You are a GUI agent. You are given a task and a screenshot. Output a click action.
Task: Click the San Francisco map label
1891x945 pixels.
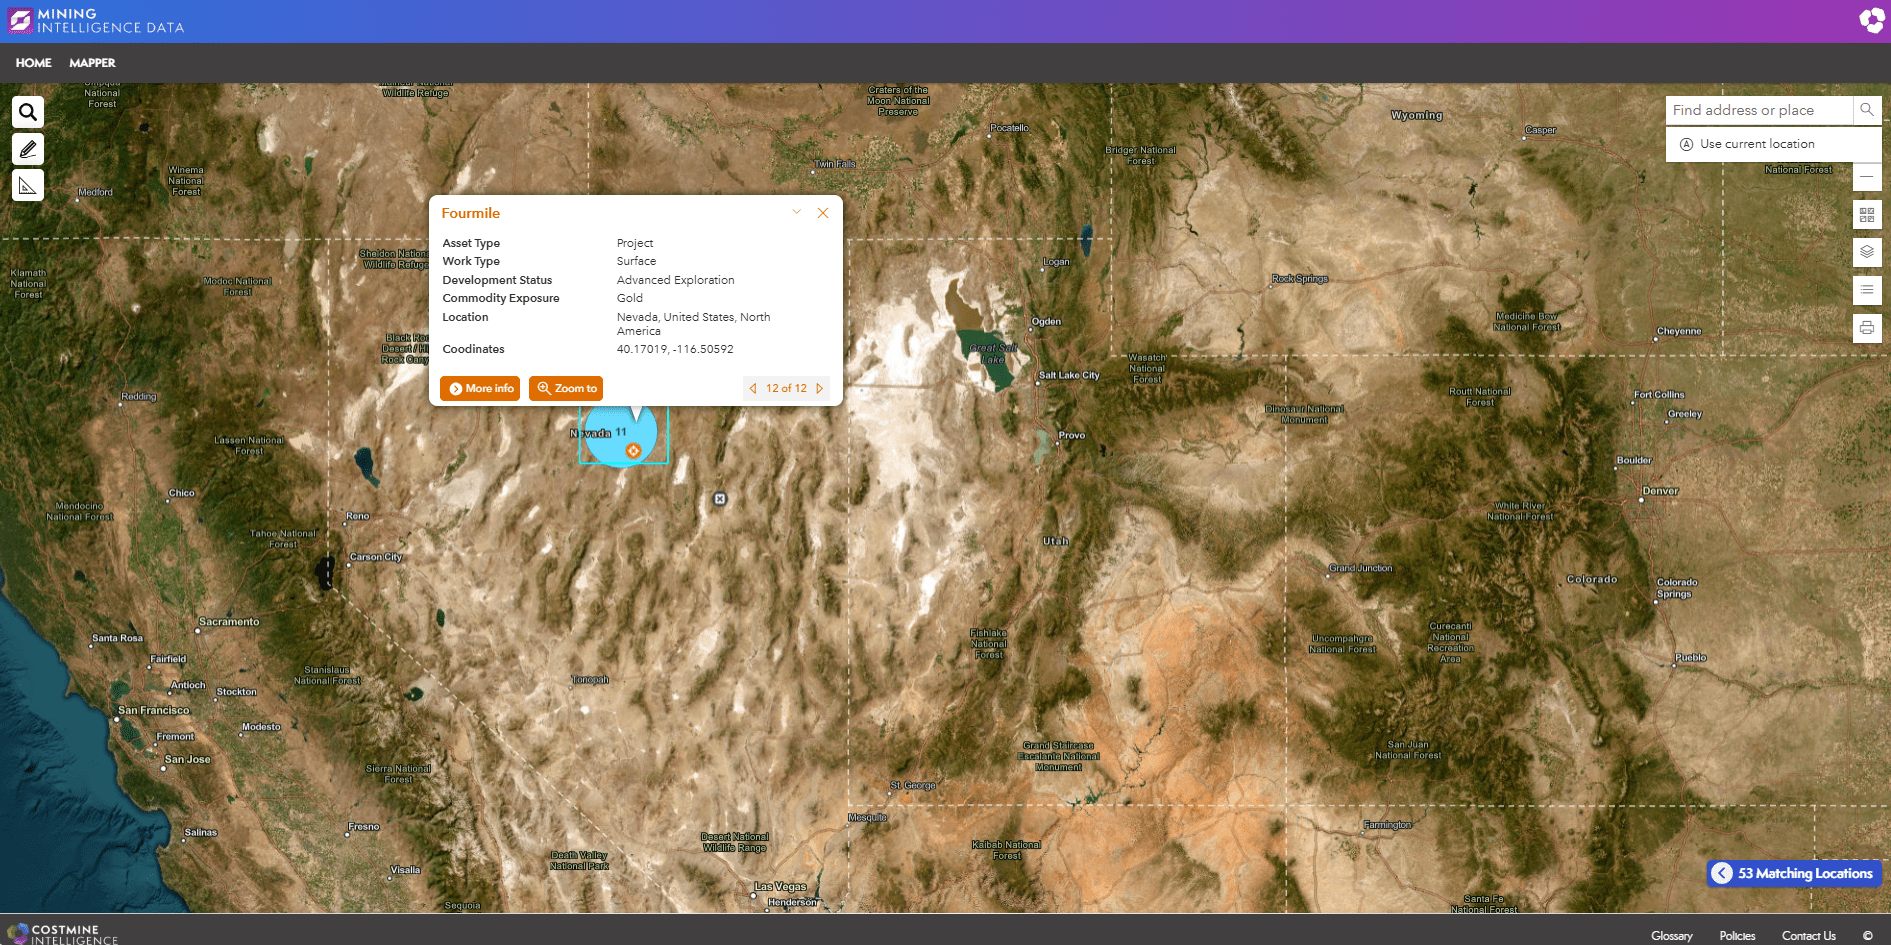(153, 710)
